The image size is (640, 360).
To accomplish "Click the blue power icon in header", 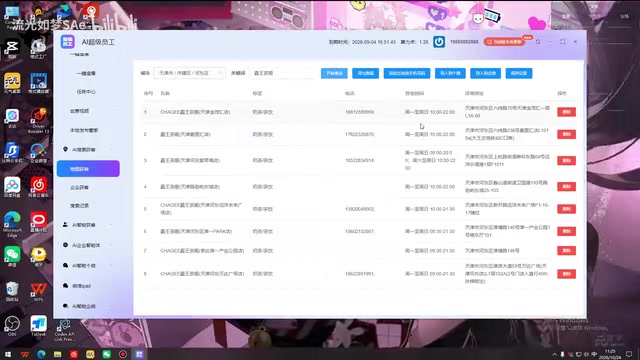I will (x=439, y=42).
